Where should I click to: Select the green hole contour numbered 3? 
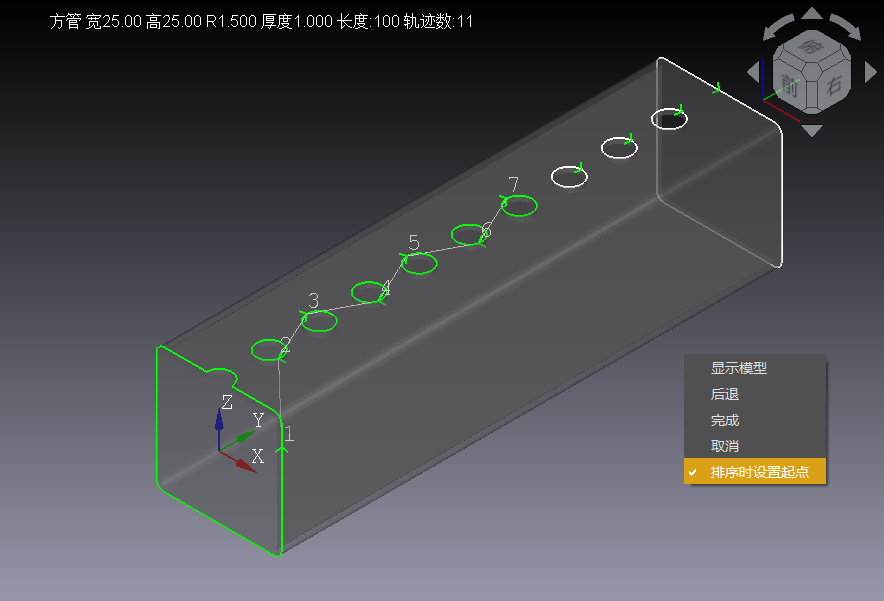(319, 321)
